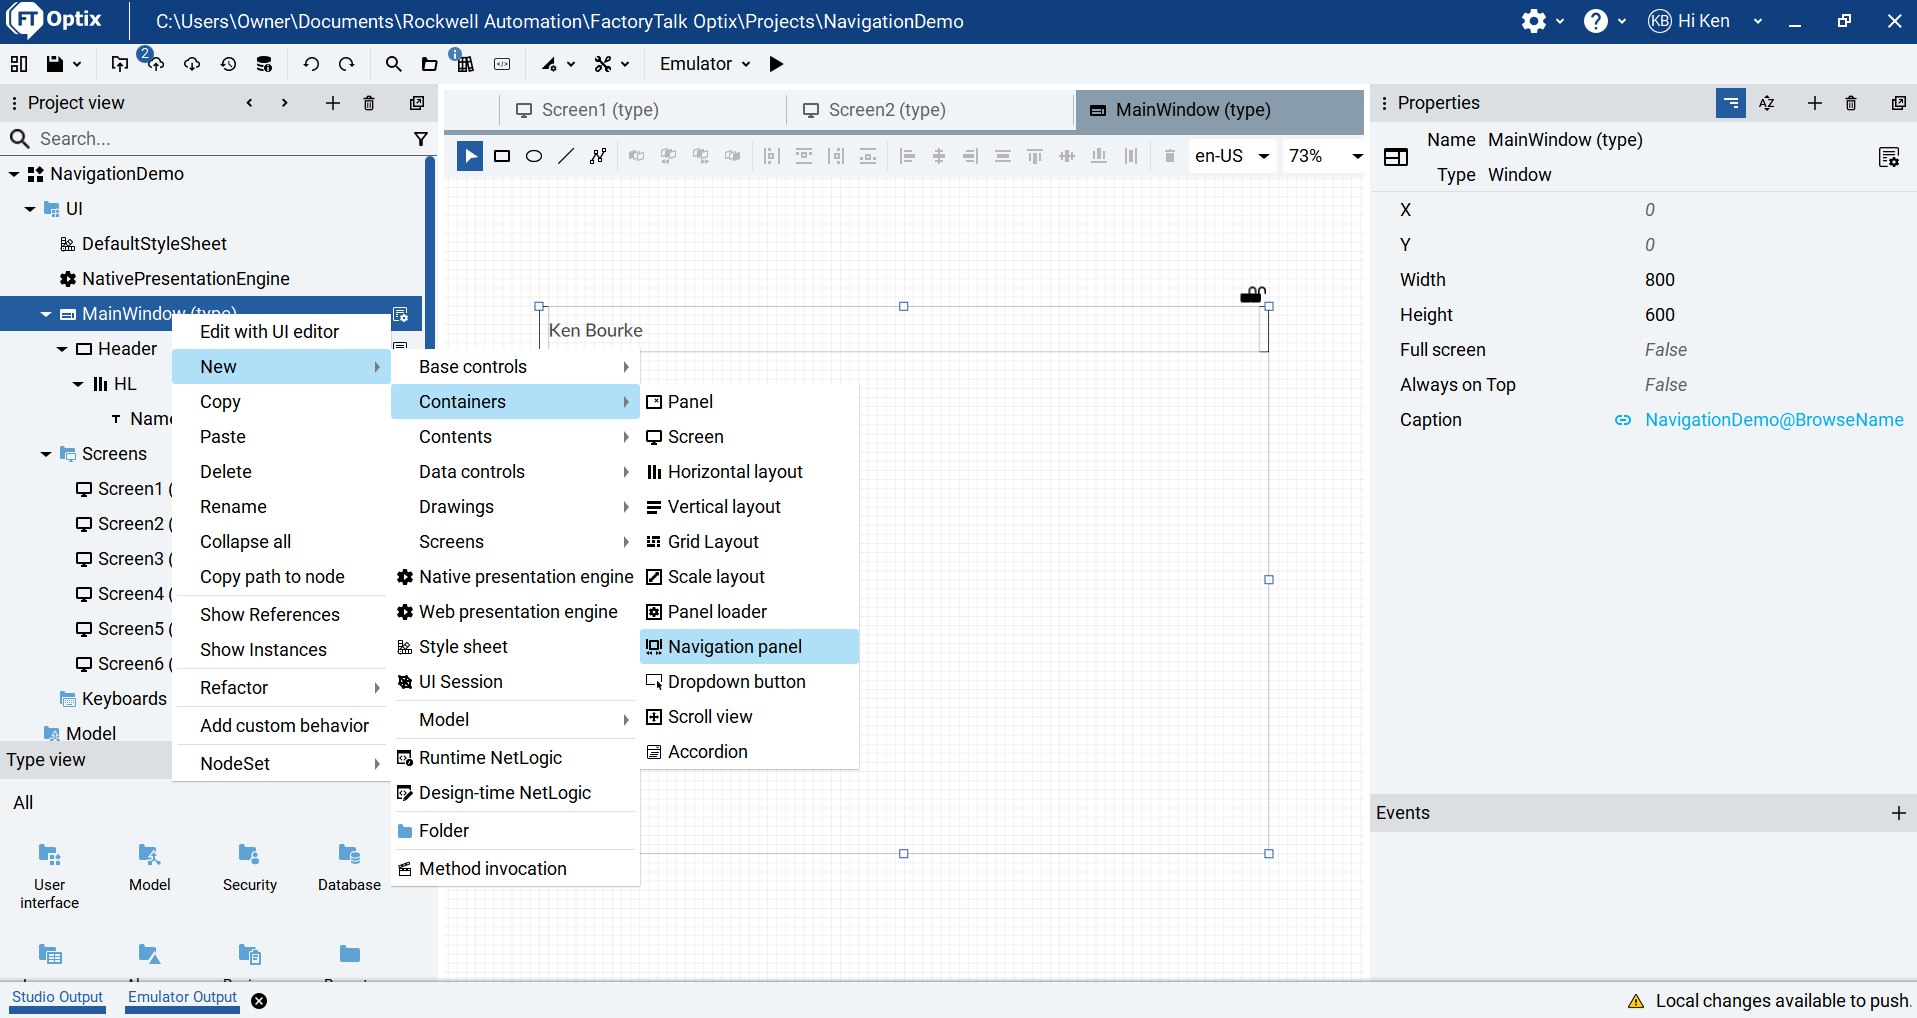Viewport: 1917px width, 1018px height.
Task: Open the en-US locale dropdown
Action: (x=1232, y=156)
